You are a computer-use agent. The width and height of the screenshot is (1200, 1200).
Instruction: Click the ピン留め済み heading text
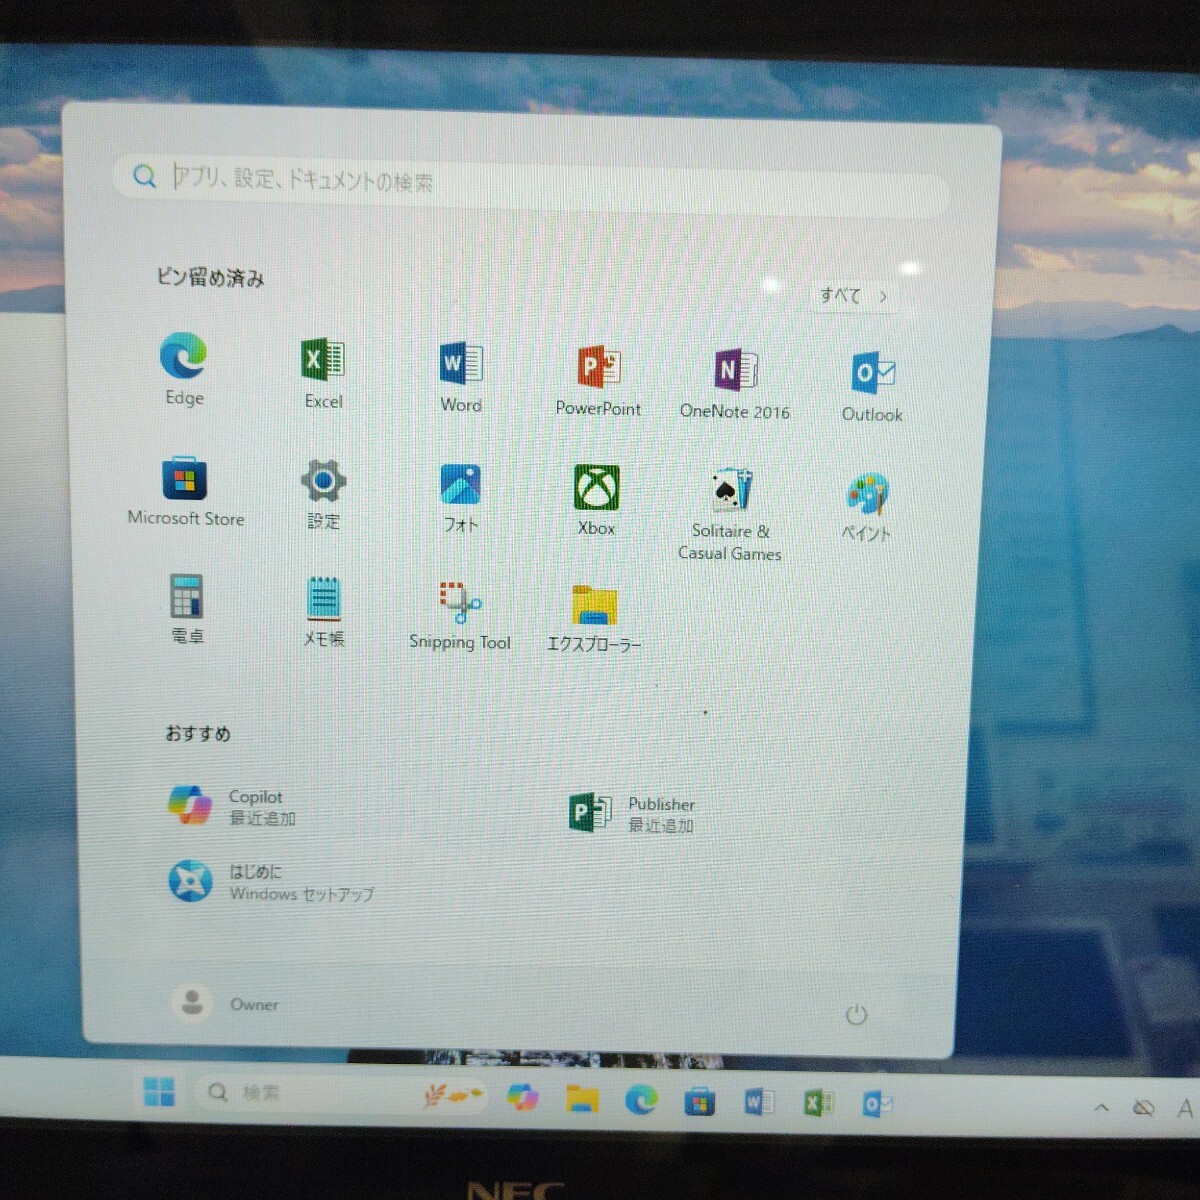click(210, 278)
